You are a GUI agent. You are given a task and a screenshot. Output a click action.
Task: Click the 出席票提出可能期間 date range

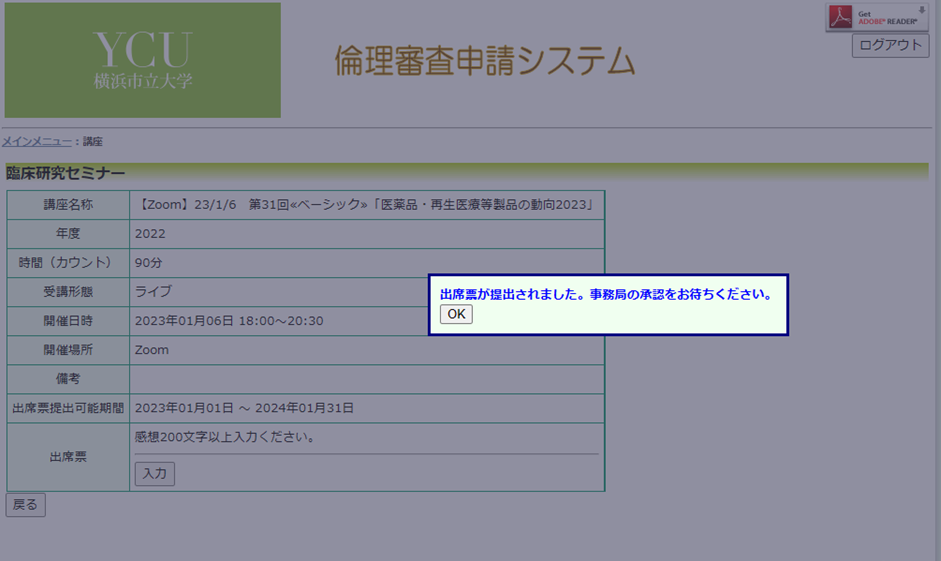[244, 408]
